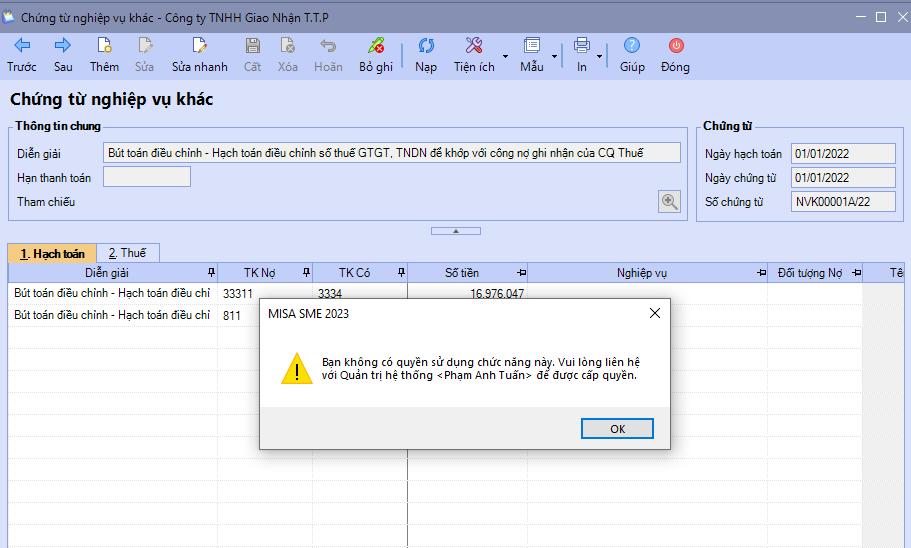Screen dimensions: 911x548
Task: Open Tiện ích utilities tool
Action: pyautogui.click(x=474, y=45)
